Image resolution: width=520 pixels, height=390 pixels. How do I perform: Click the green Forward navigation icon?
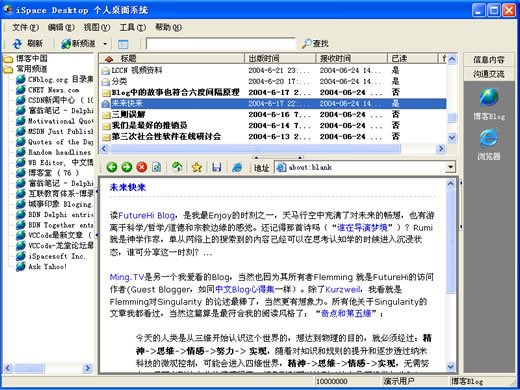tap(127, 167)
